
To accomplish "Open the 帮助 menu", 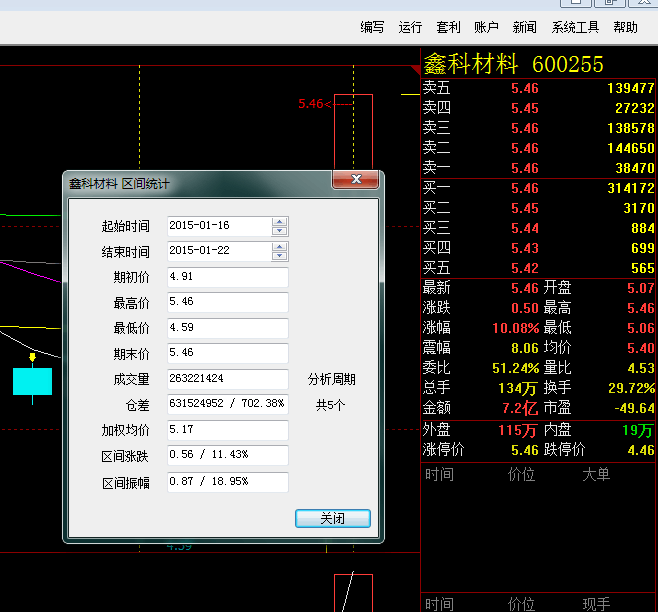I will pos(625,27).
